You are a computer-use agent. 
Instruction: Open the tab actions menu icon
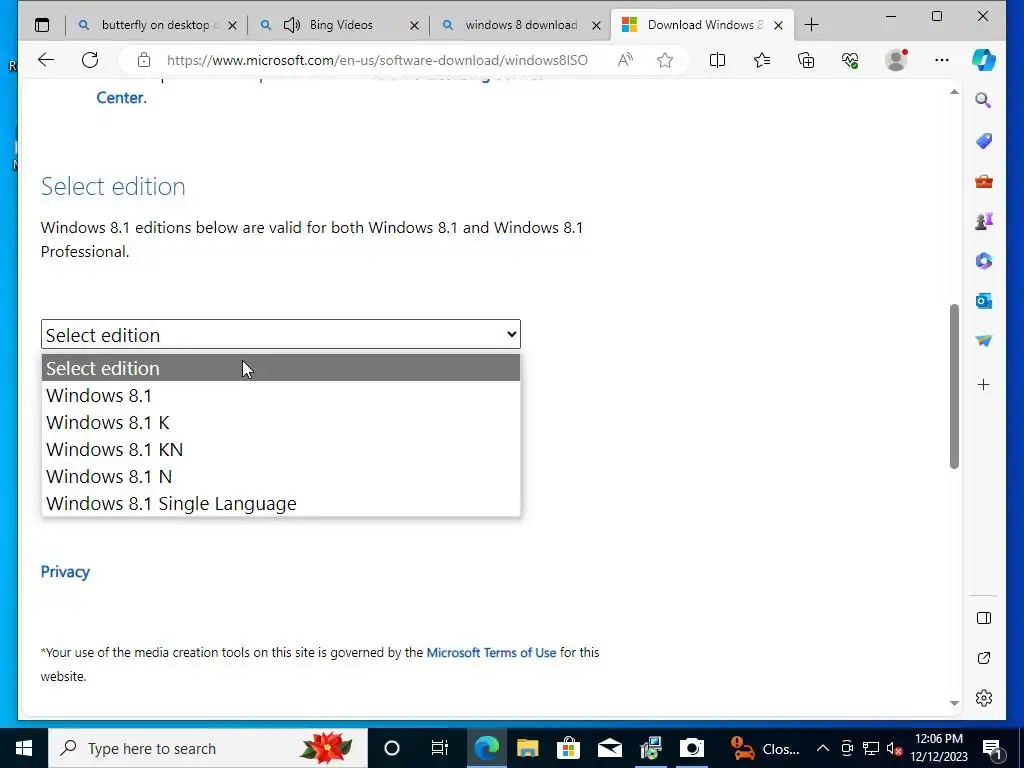tap(42, 25)
